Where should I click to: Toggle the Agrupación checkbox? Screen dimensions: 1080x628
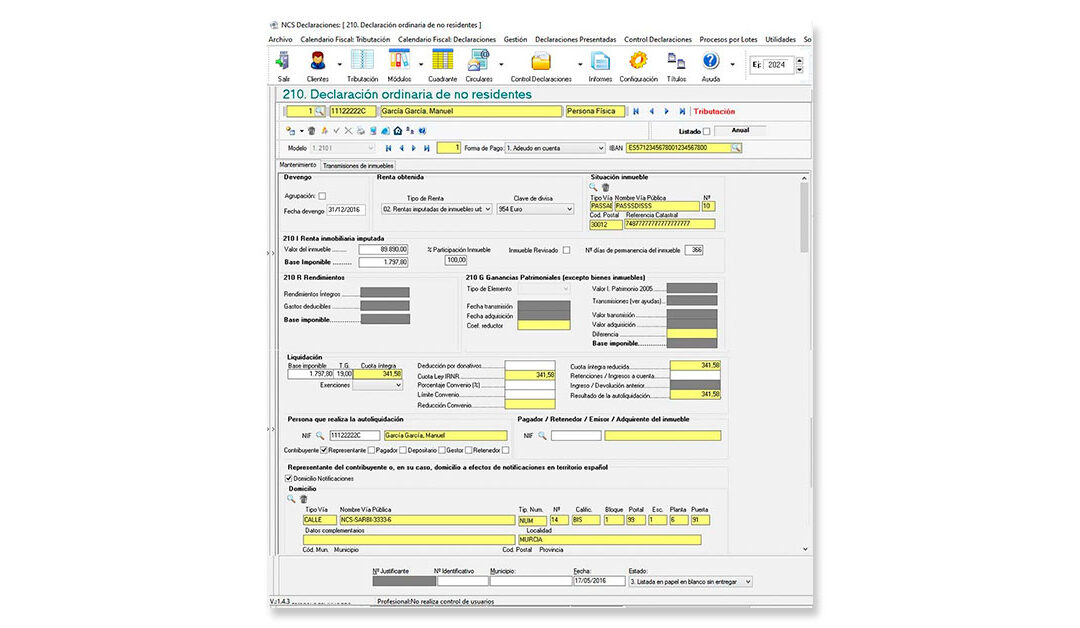click(x=322, y=196)
